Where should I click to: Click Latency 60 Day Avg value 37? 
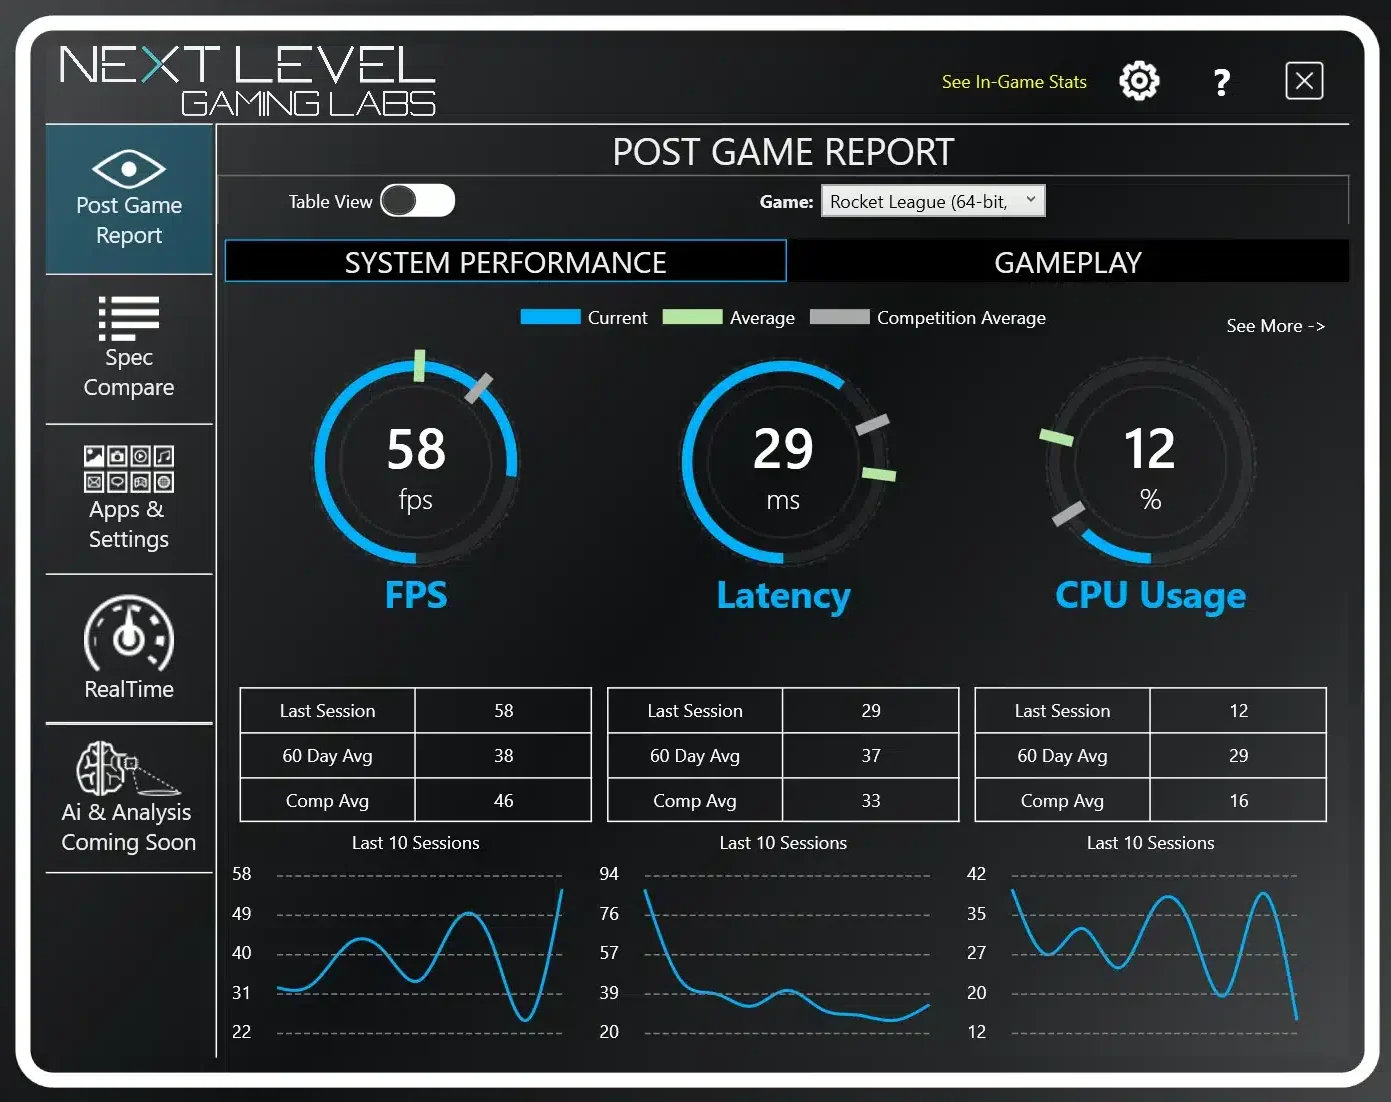871,756
